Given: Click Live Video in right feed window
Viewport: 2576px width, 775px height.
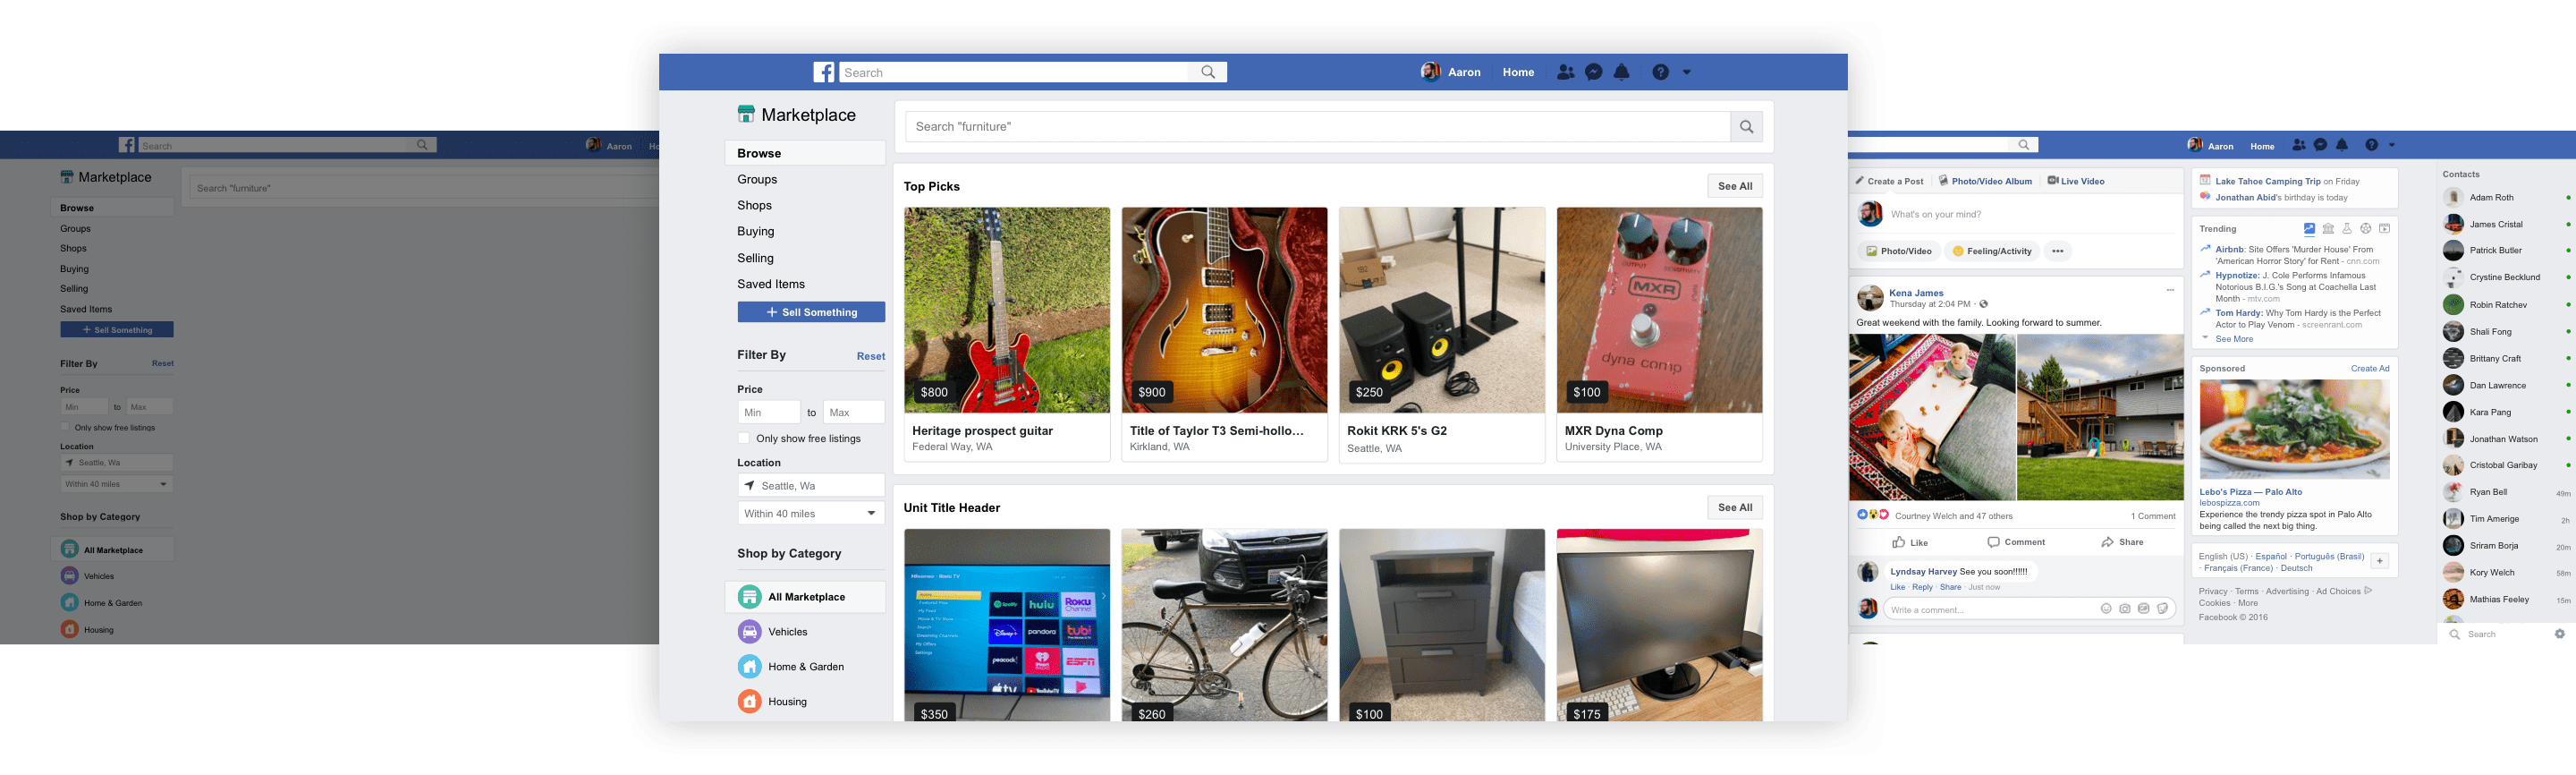Looking at the screenshot, I should pyautogui.click(x=2076, y=181).
